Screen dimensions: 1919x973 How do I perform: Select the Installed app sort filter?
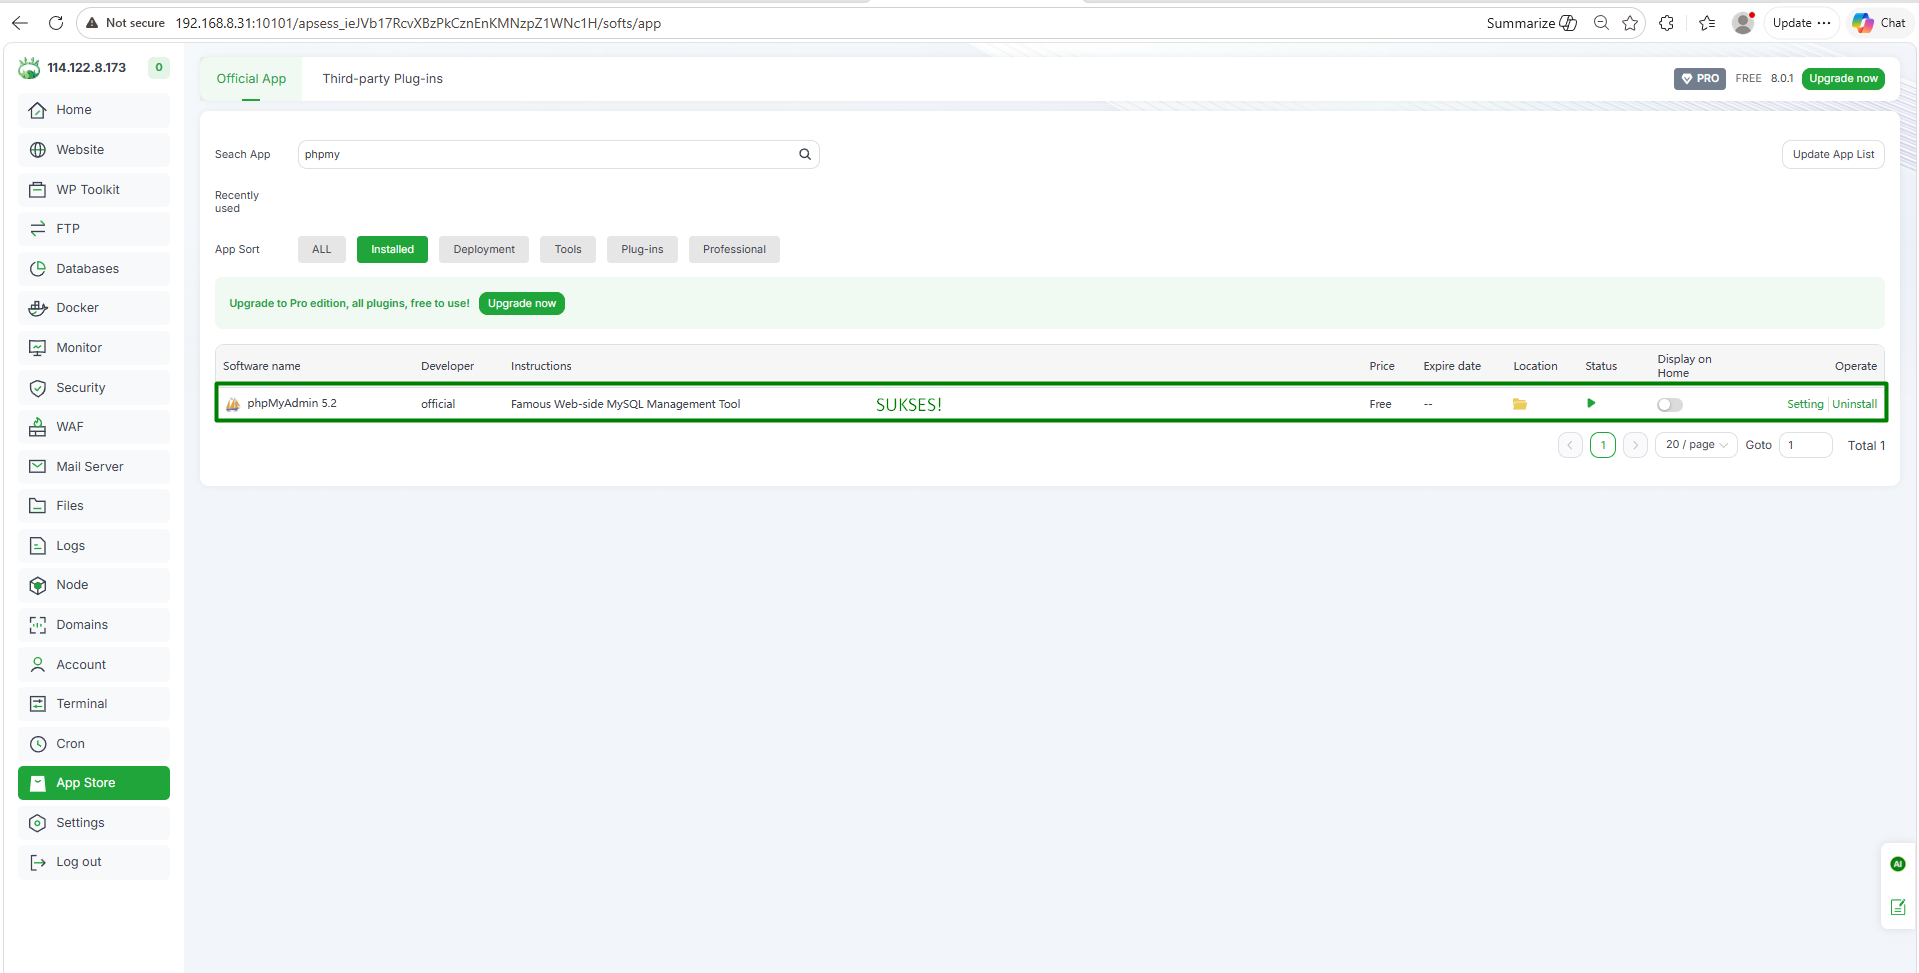click(392, 250)
